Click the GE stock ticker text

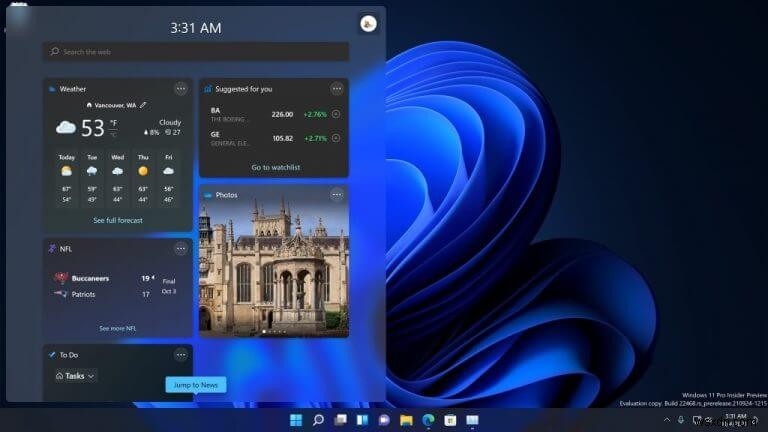point(215,134)
